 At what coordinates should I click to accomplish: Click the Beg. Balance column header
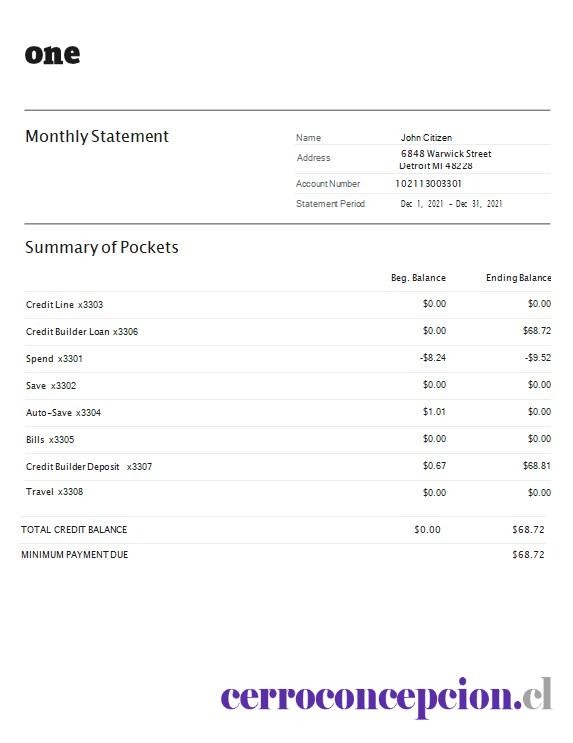click(418, 278)
